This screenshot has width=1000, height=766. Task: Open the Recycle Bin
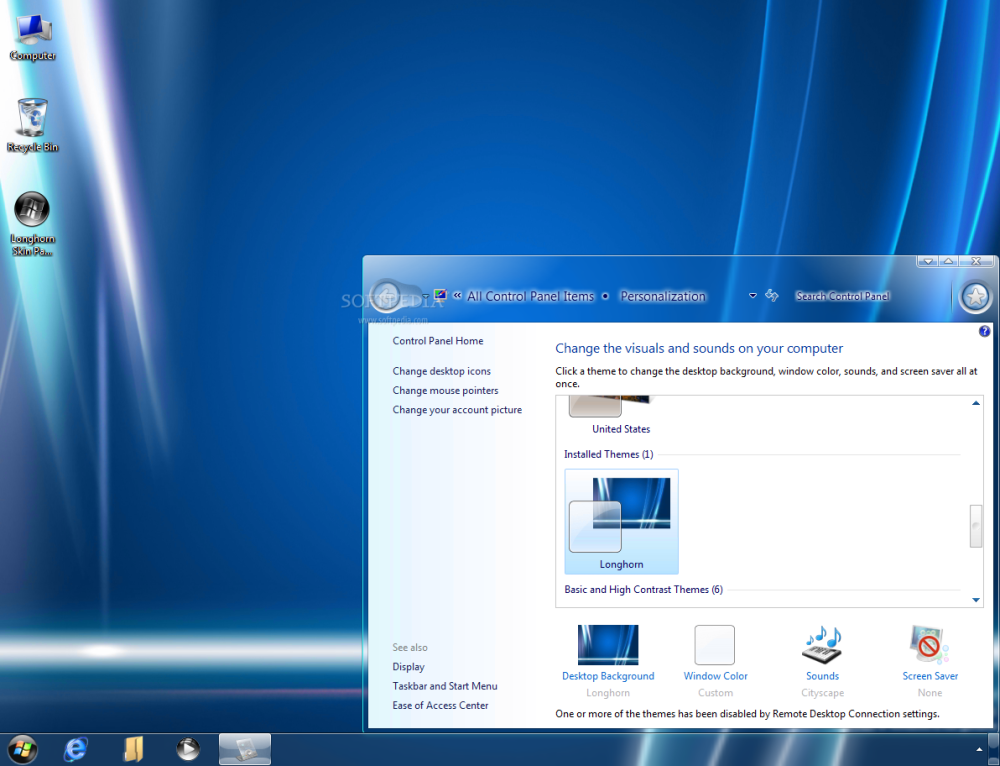[x=31, y=115]
